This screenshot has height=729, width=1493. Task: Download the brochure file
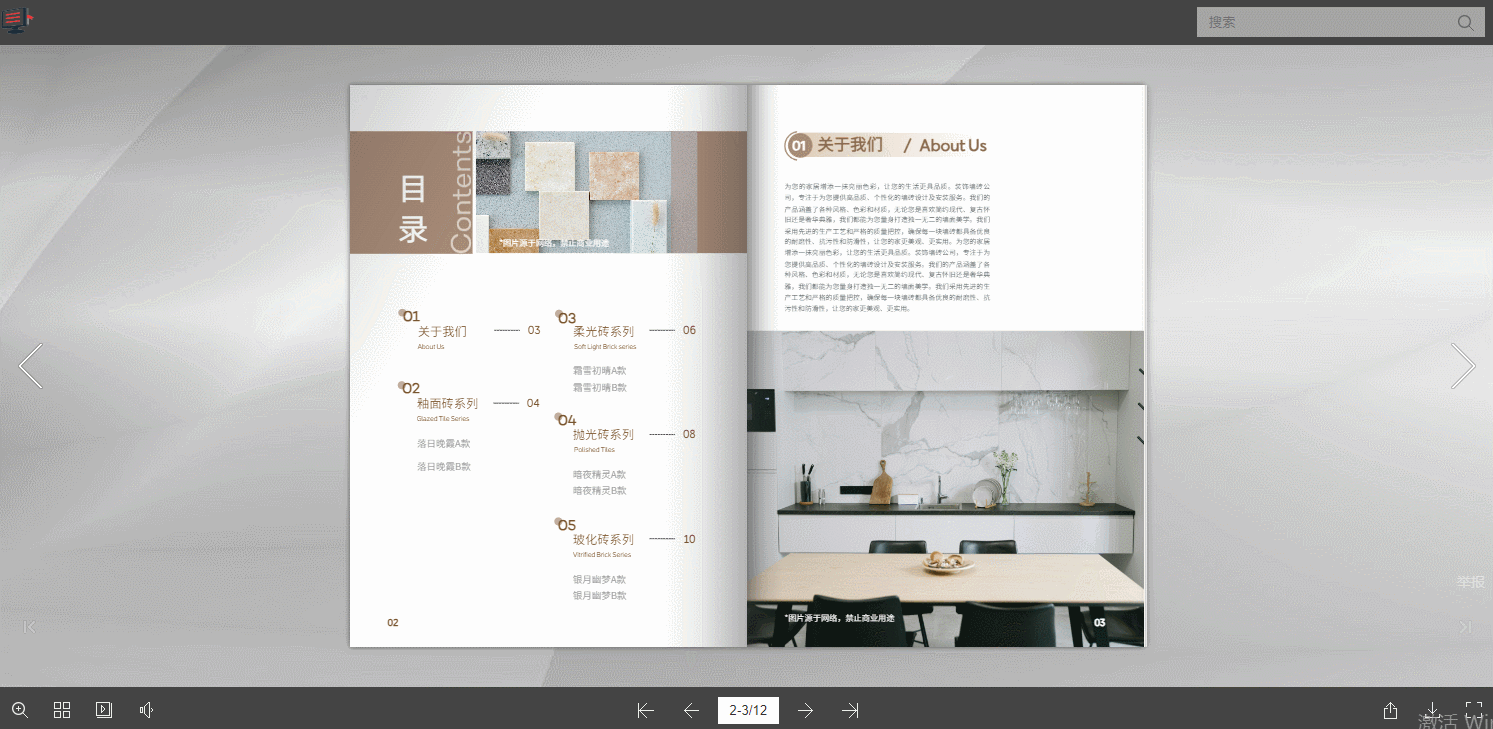(1432, 710)
